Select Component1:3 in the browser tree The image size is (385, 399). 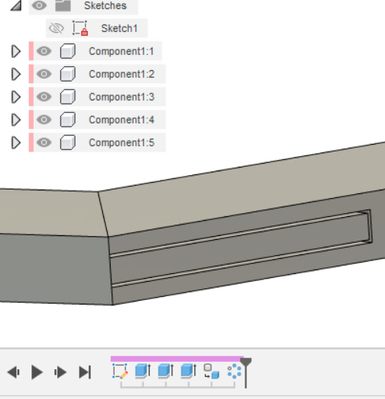(x=121, y=97)
